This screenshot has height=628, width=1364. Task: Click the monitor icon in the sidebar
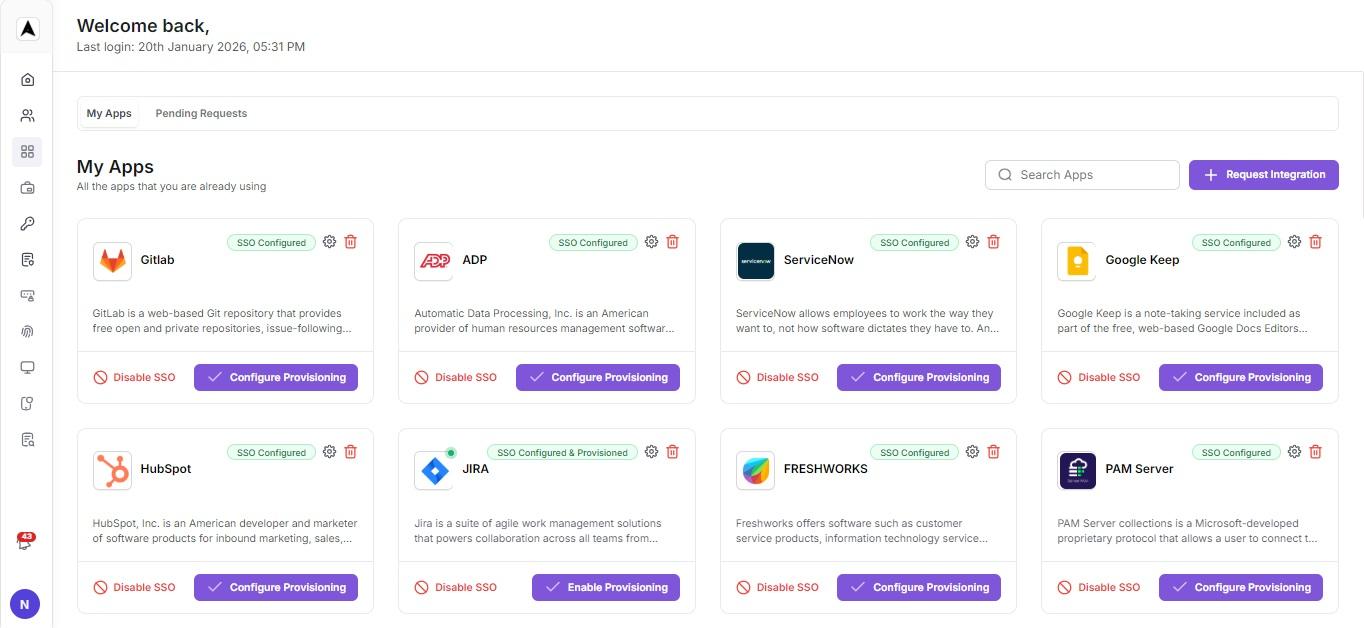(27, 367)
